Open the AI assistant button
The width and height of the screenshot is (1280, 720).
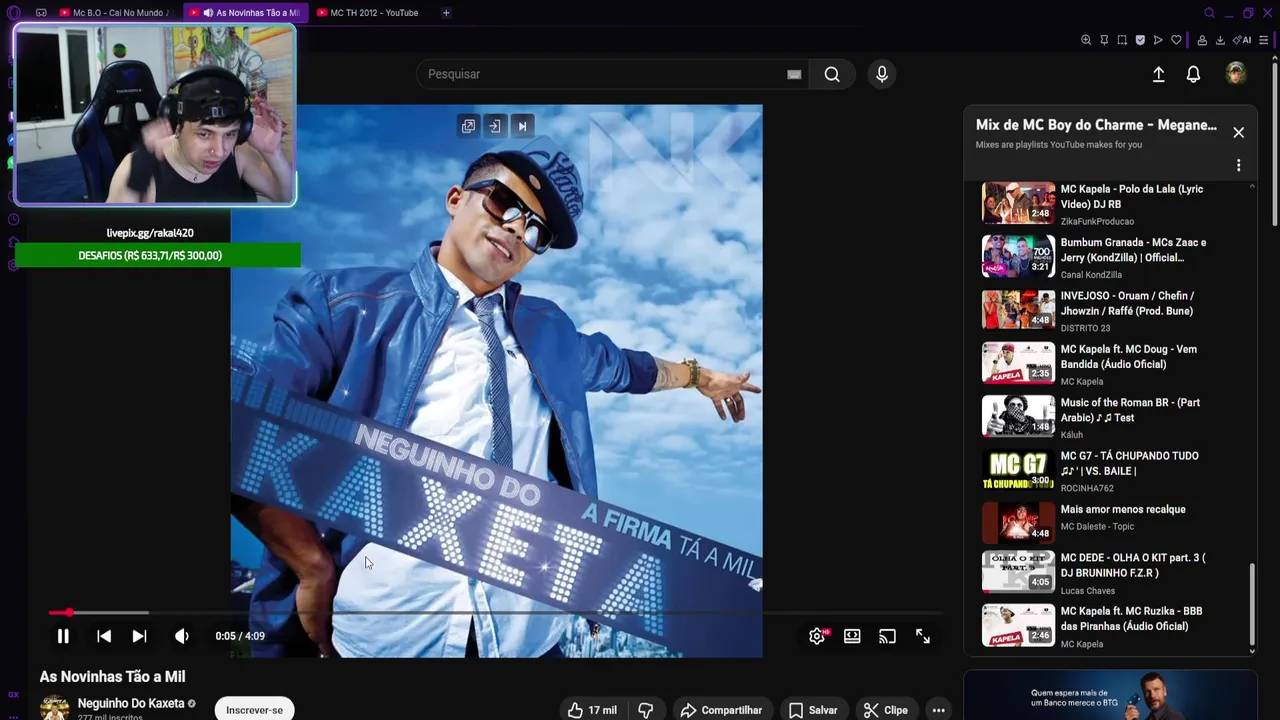[x=1242, y=40]
